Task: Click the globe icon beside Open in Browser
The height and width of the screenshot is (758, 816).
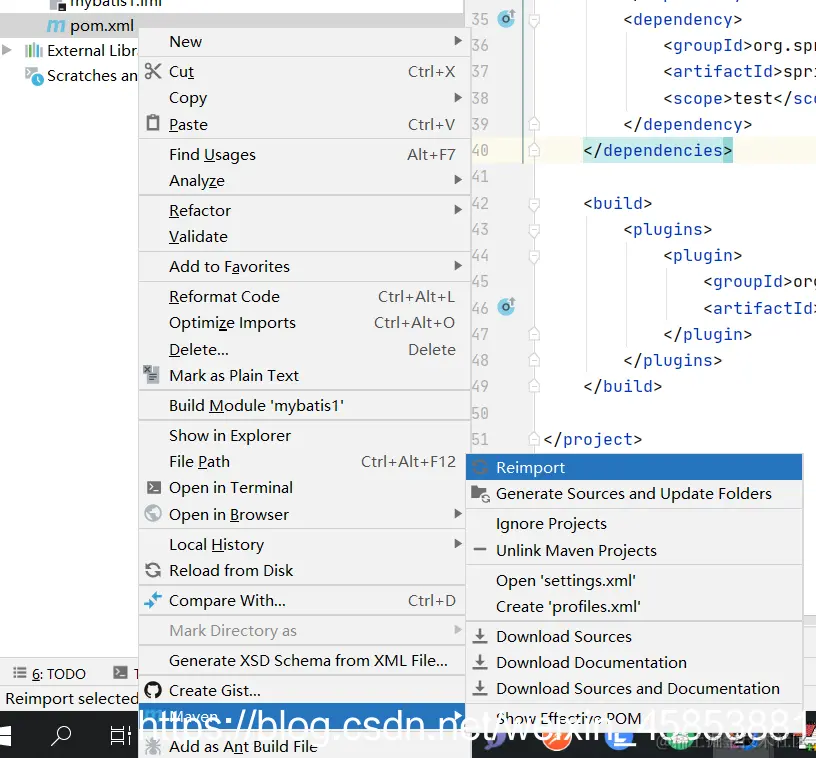Action: coord(153,513)
